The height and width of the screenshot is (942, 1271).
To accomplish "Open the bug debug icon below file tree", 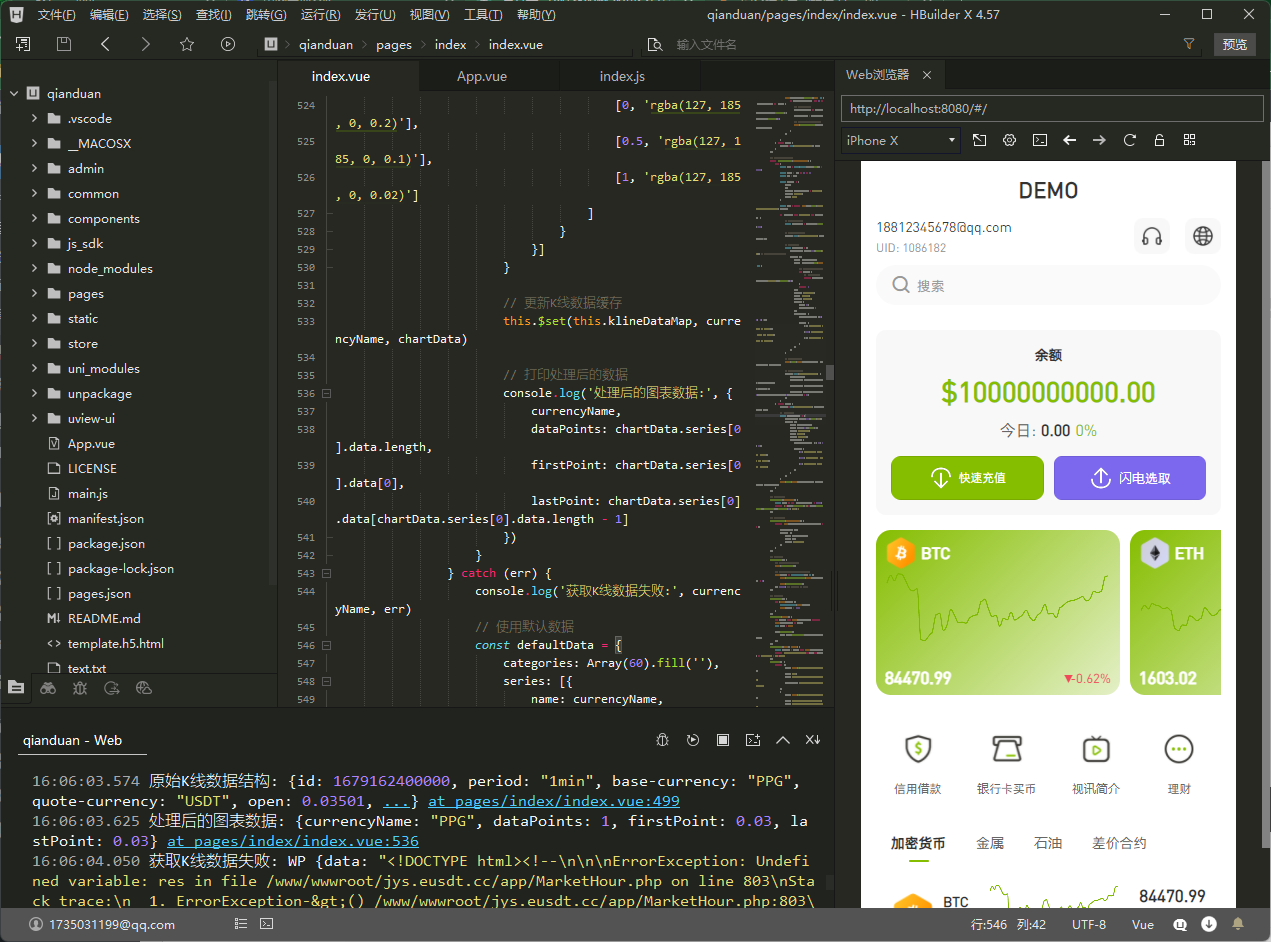I will [80, 687].
